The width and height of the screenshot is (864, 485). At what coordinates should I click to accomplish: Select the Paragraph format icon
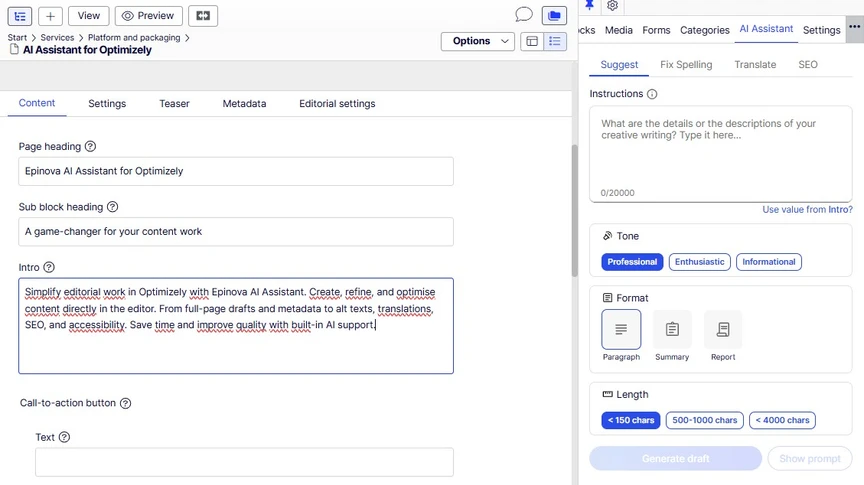click(x=621, y=330)
